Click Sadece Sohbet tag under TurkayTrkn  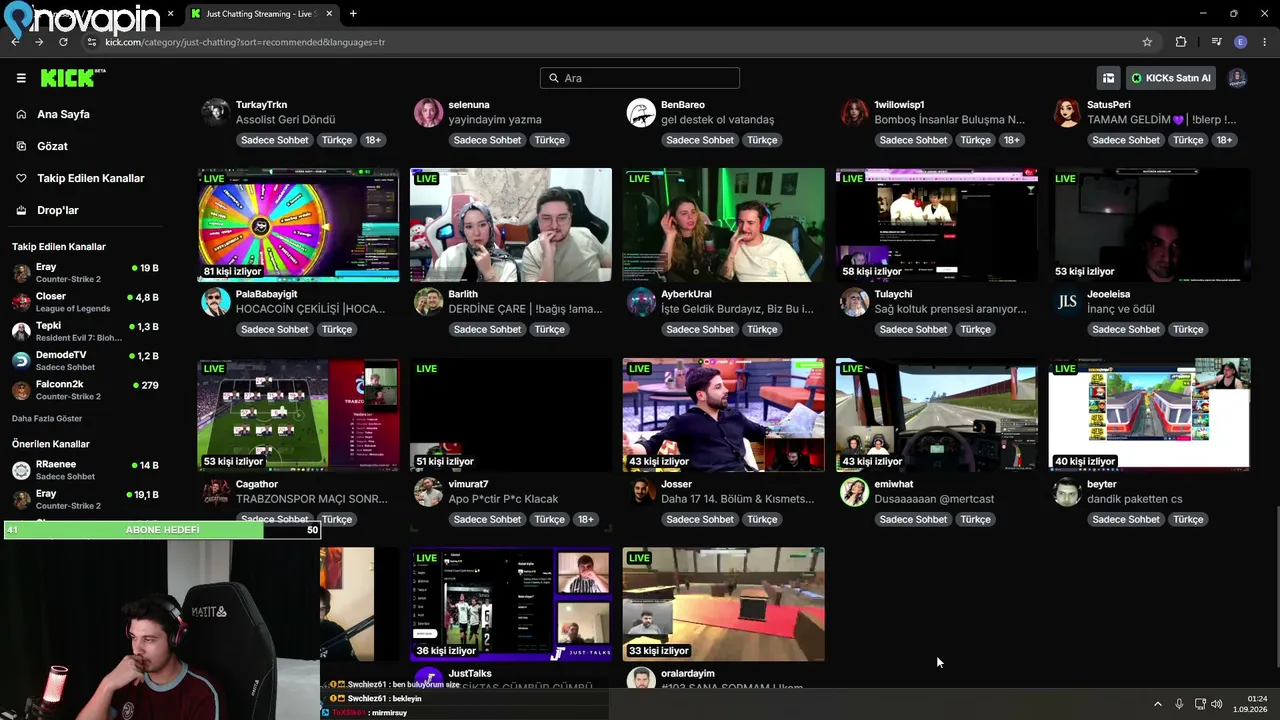[274, 140]
